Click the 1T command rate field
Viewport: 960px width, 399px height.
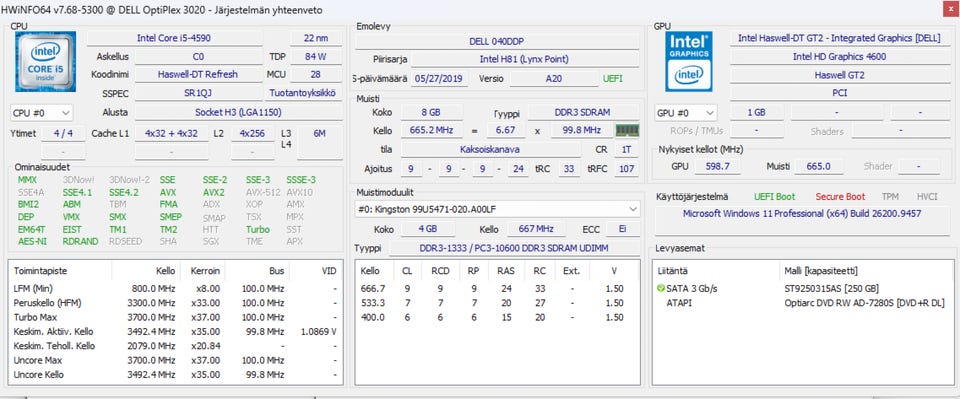(x=626, y=149)
